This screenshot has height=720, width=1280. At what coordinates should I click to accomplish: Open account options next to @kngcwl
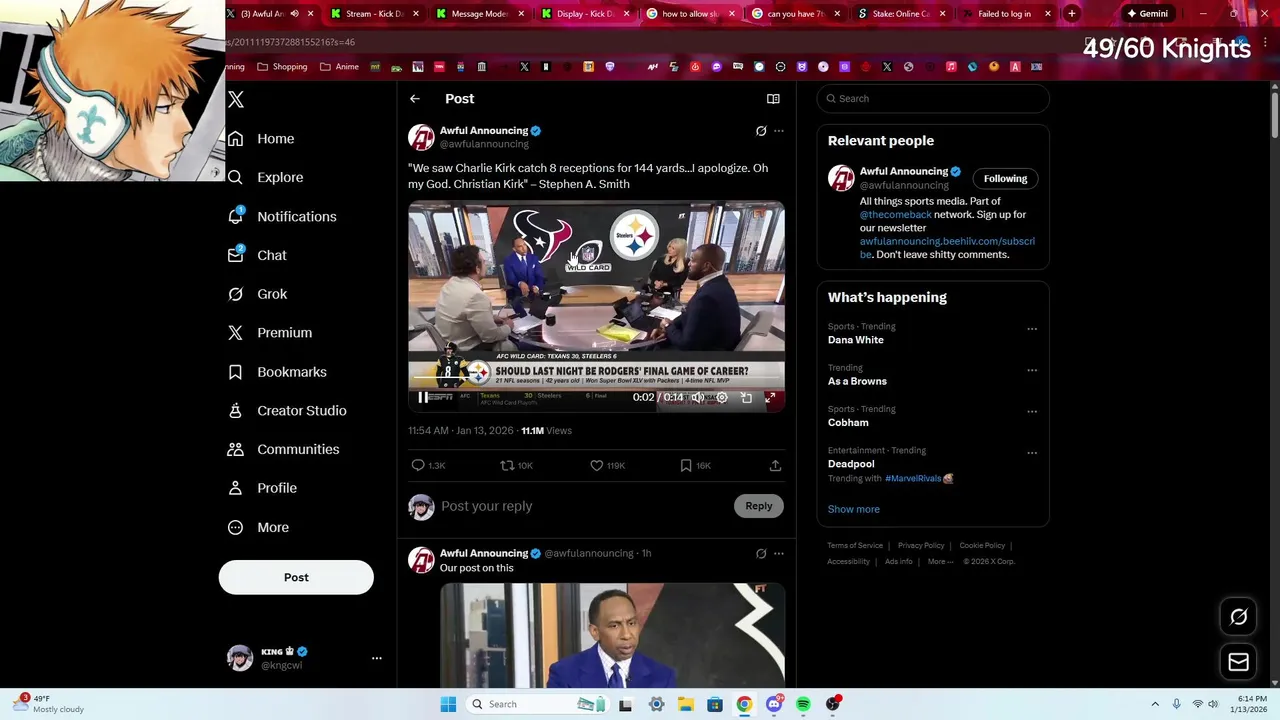click(x=377, y=658)
